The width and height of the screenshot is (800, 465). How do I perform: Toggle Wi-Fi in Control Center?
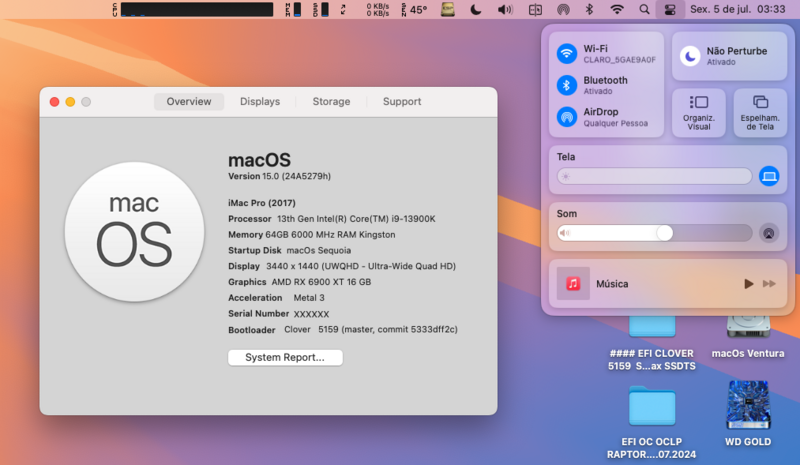(567, 53)
